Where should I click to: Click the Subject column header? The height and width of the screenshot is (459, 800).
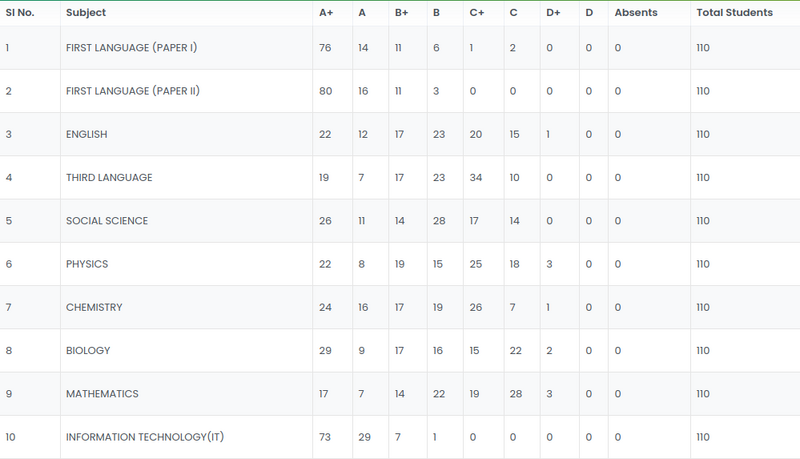[x=86, y=13]
